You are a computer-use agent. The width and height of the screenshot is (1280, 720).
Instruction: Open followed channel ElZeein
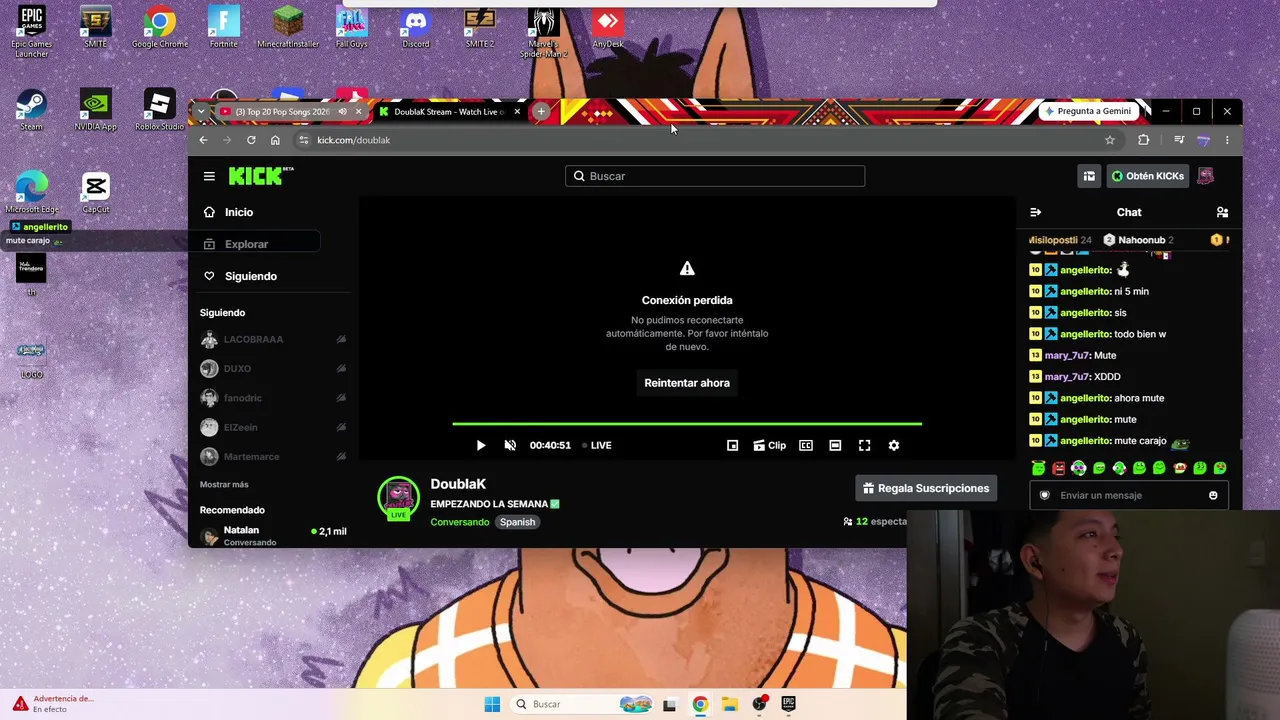point(272,427)
